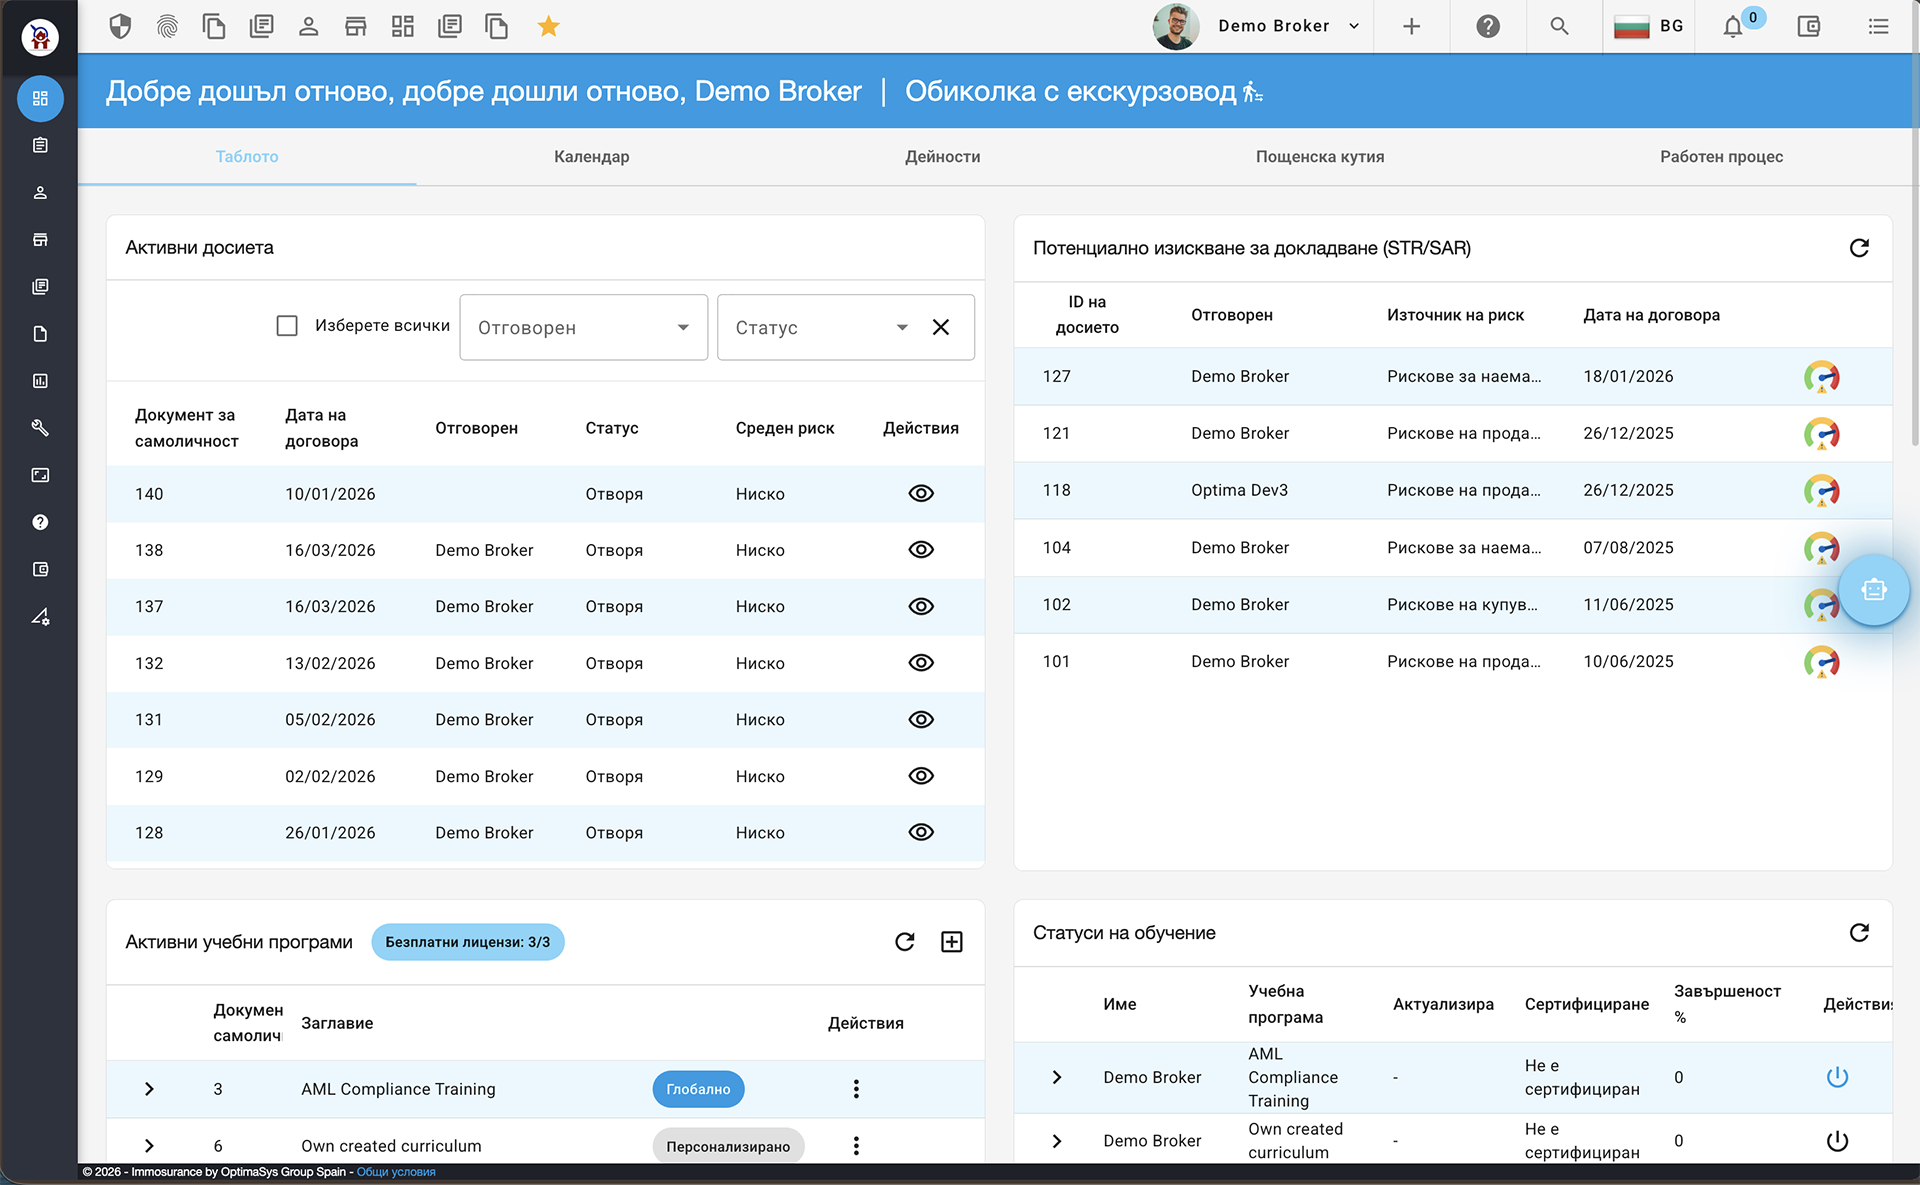Switch to the 'Календар' tab
1920x1185 pixels.
tap(591, 157)
